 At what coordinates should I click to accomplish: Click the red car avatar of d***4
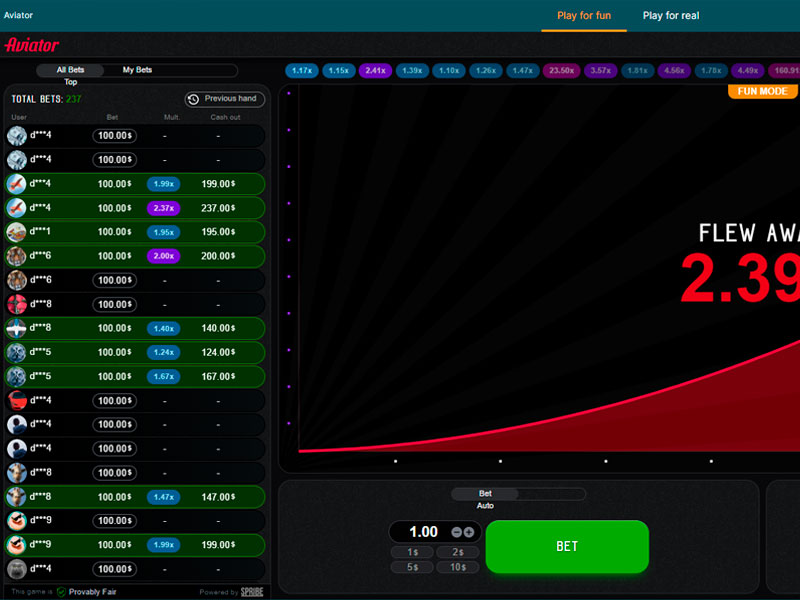[17, 400]
